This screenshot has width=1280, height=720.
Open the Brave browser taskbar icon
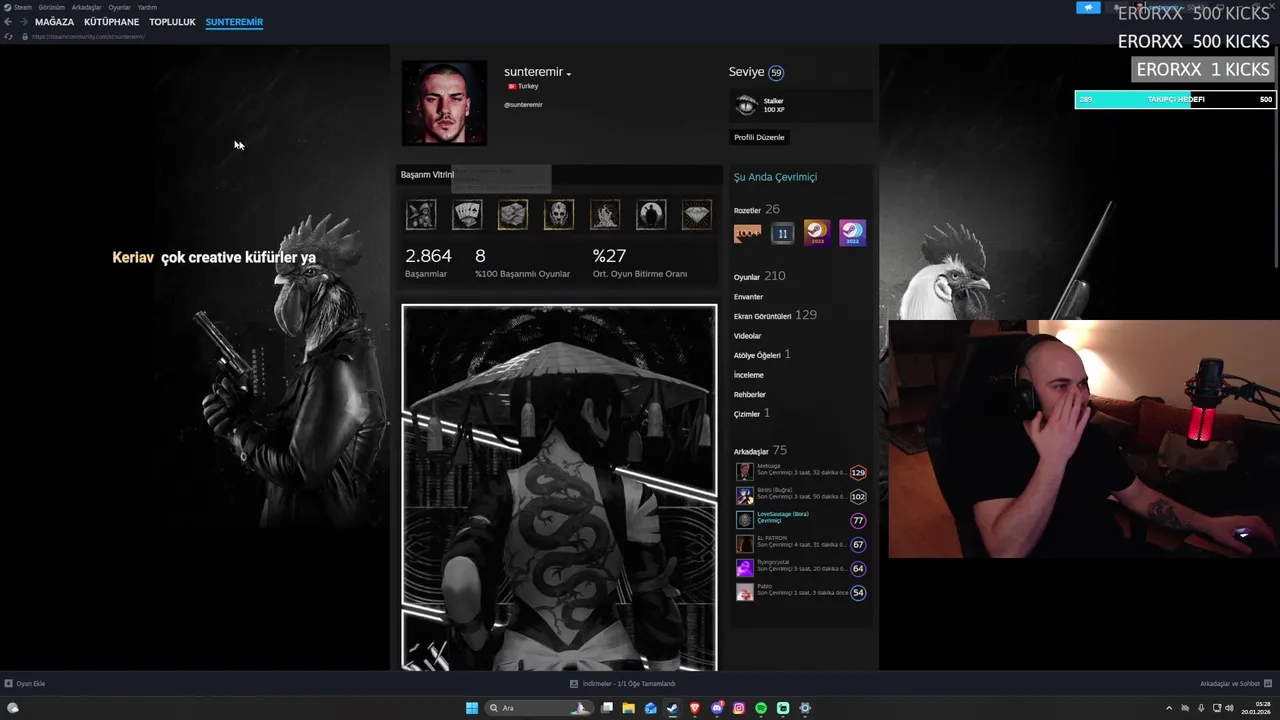[695, 708]
